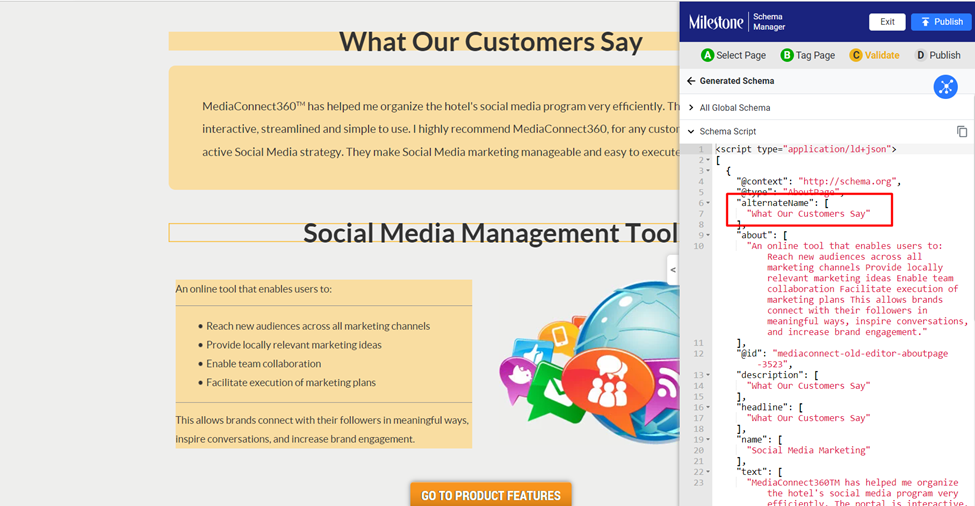Collapse the side panel with the < handle
Screen dimensions: 975x506
click(673, 270)
